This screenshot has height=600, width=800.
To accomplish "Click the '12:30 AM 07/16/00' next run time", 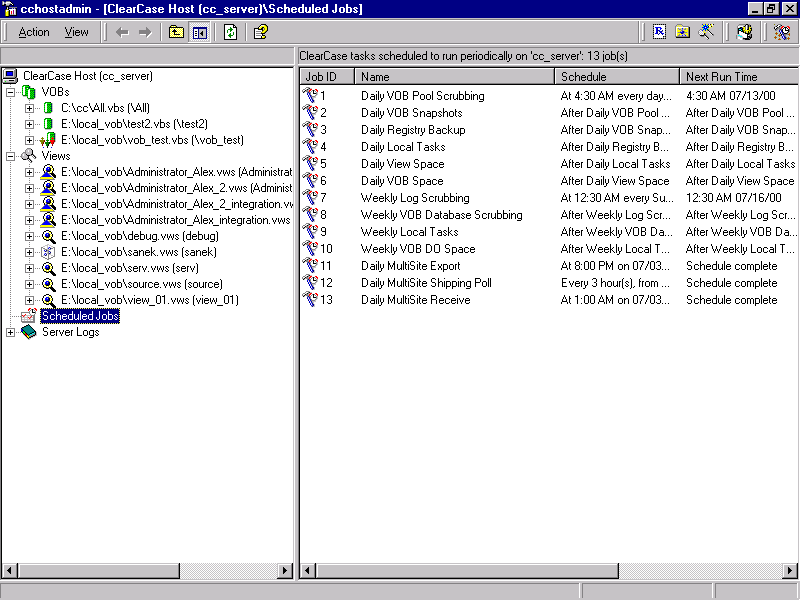I will point(734,198).
